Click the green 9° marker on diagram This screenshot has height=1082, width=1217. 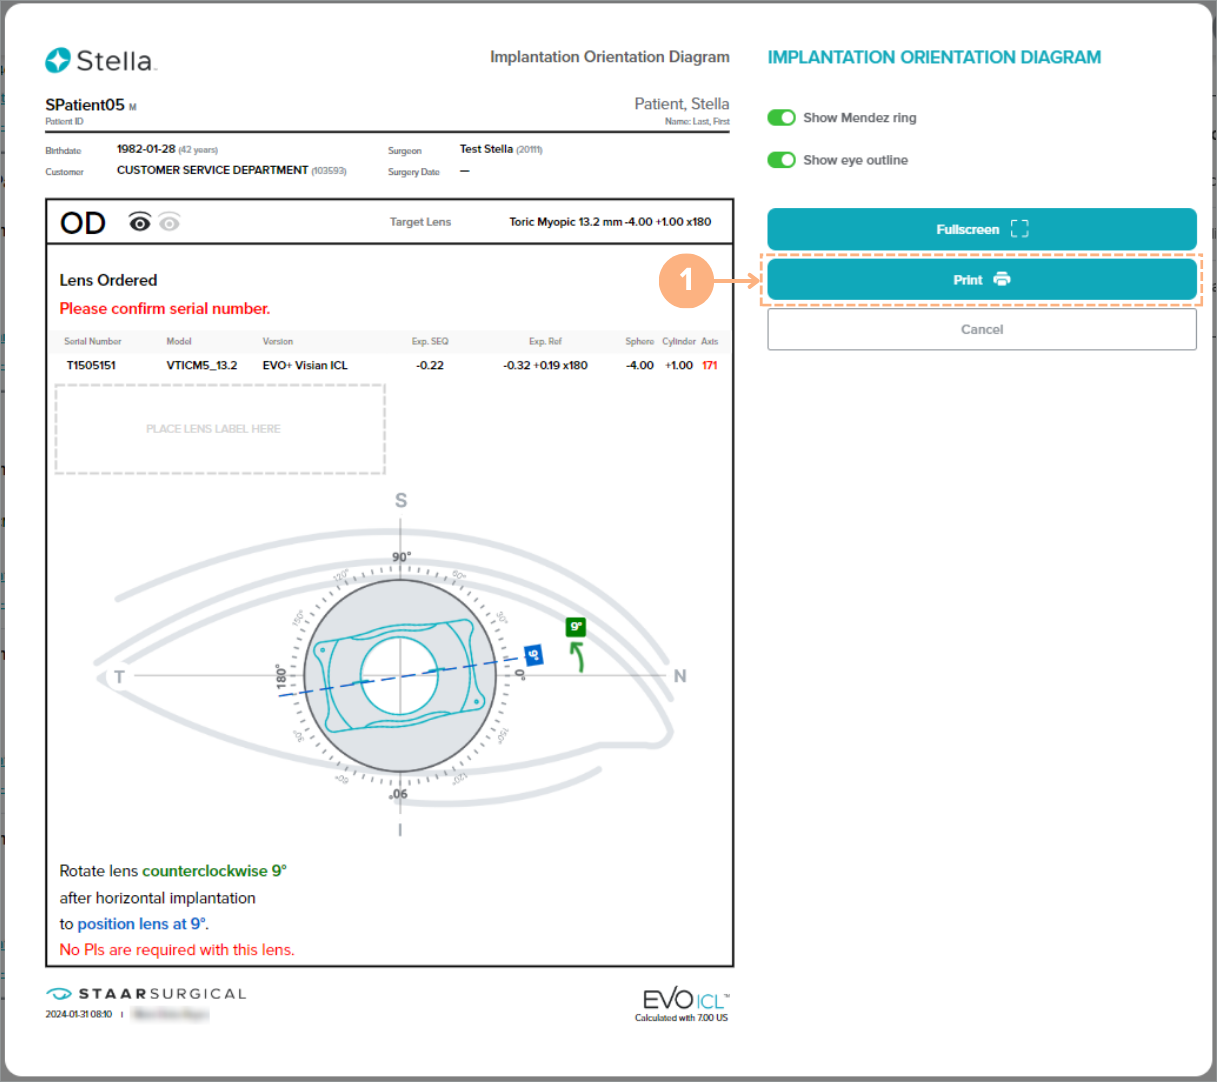575,627
